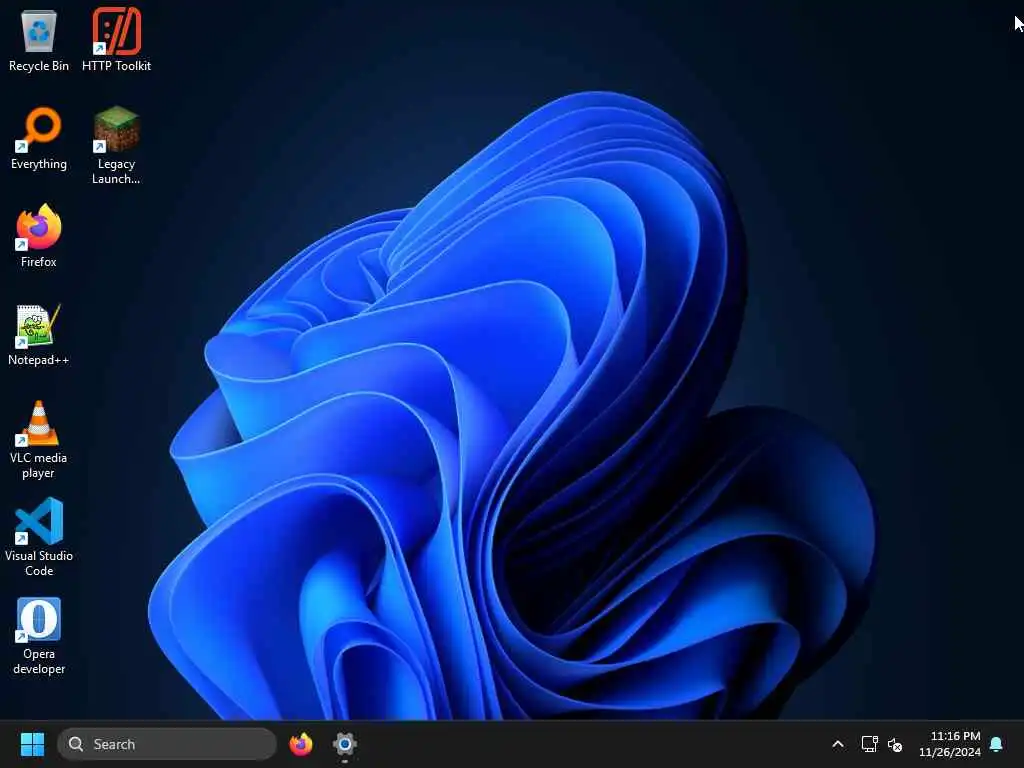Select the Legacy Launcher desktop shortcut
Image resolution: width=1024 pixels, height=768 pixels.
(116, 145)
